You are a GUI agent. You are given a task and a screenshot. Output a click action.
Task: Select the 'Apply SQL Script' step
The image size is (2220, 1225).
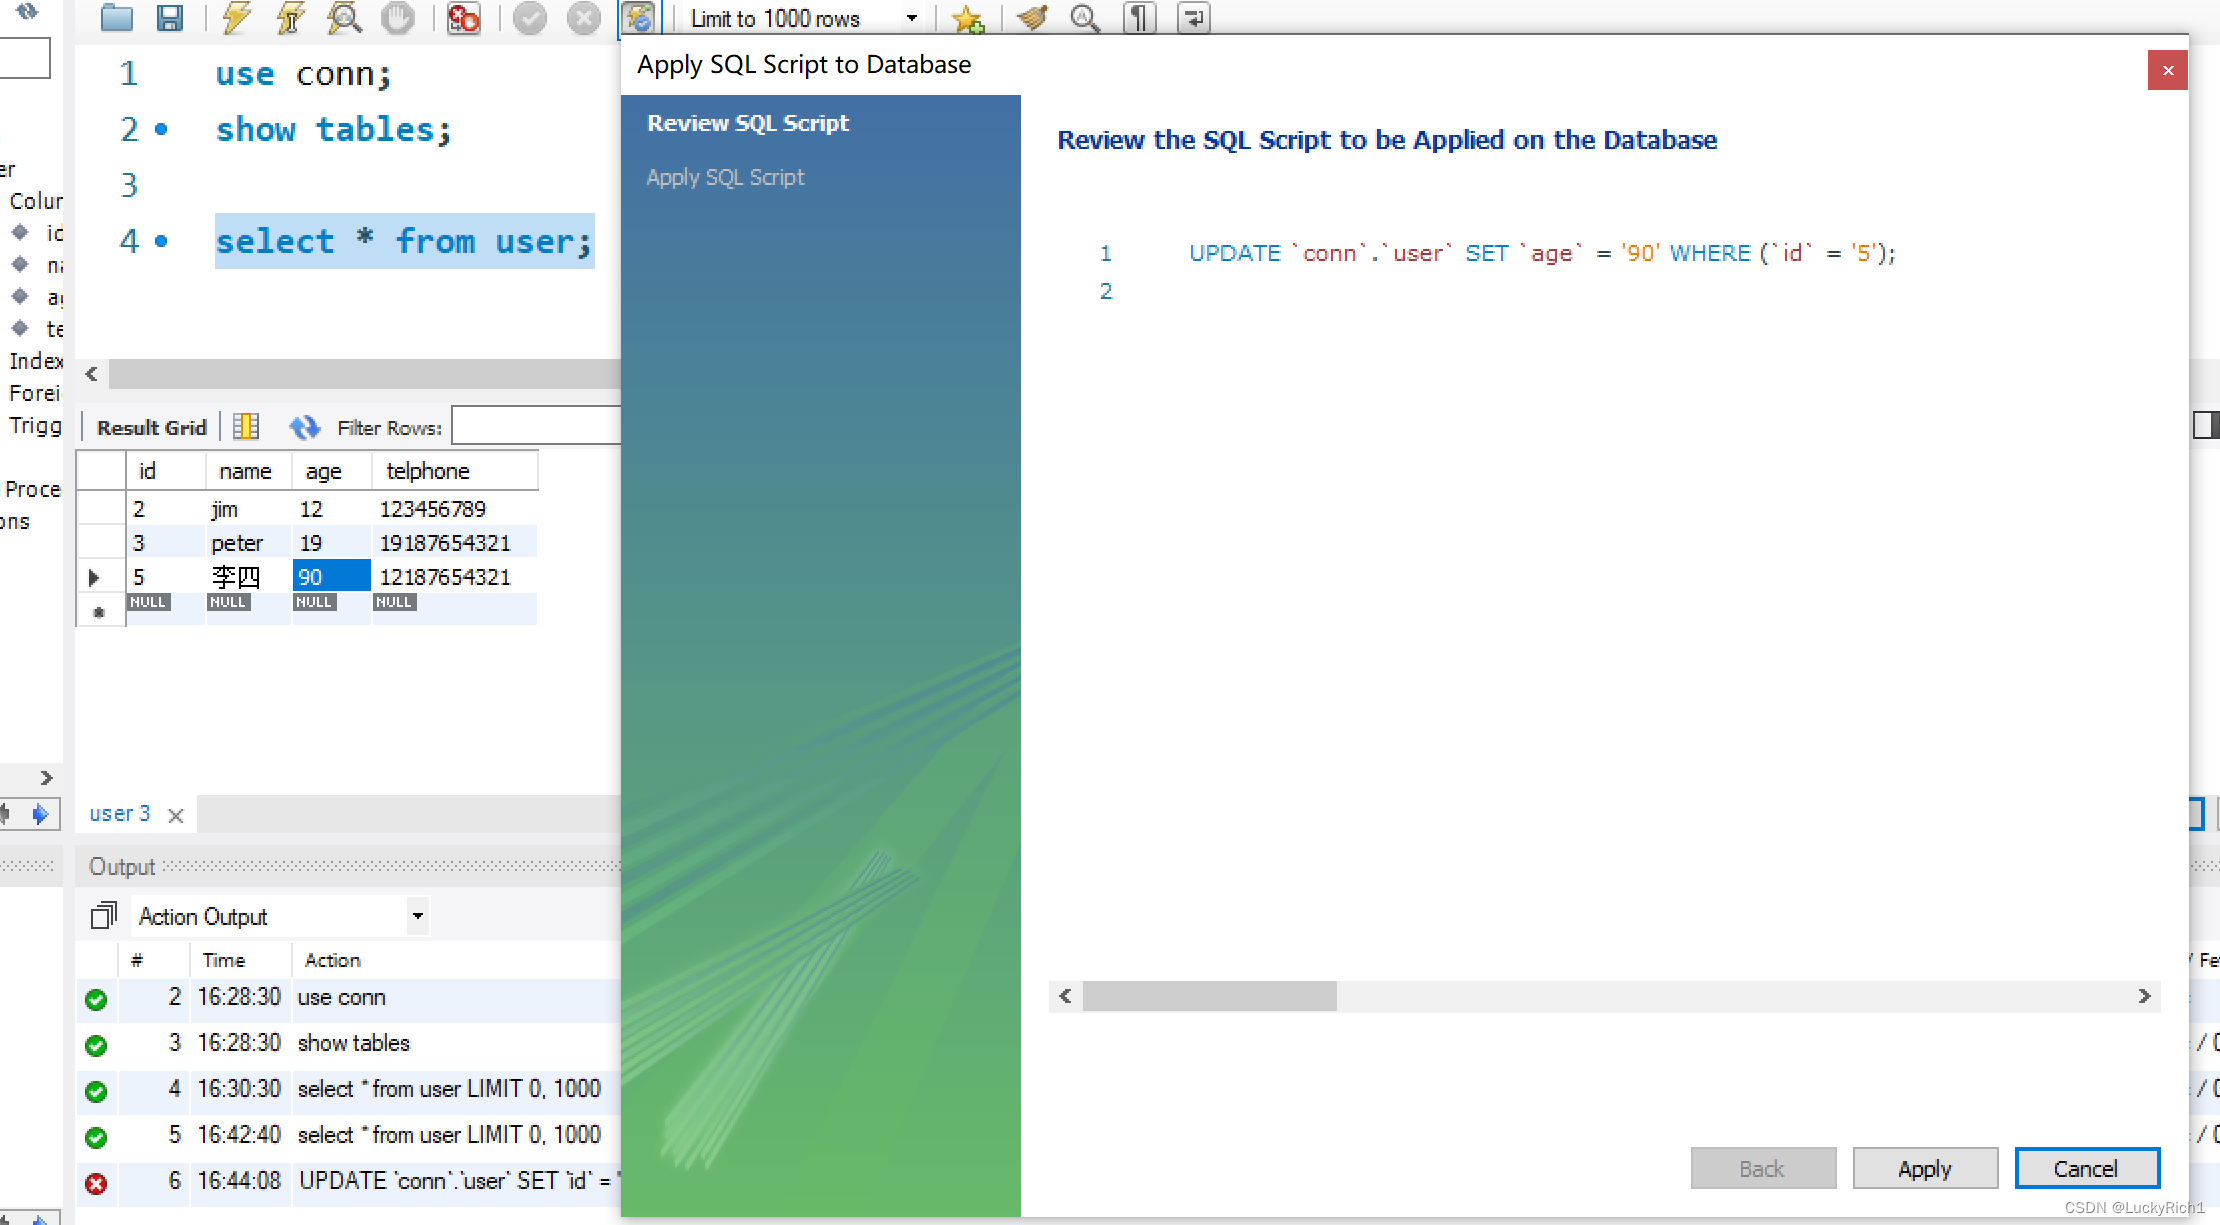(725, 177)
